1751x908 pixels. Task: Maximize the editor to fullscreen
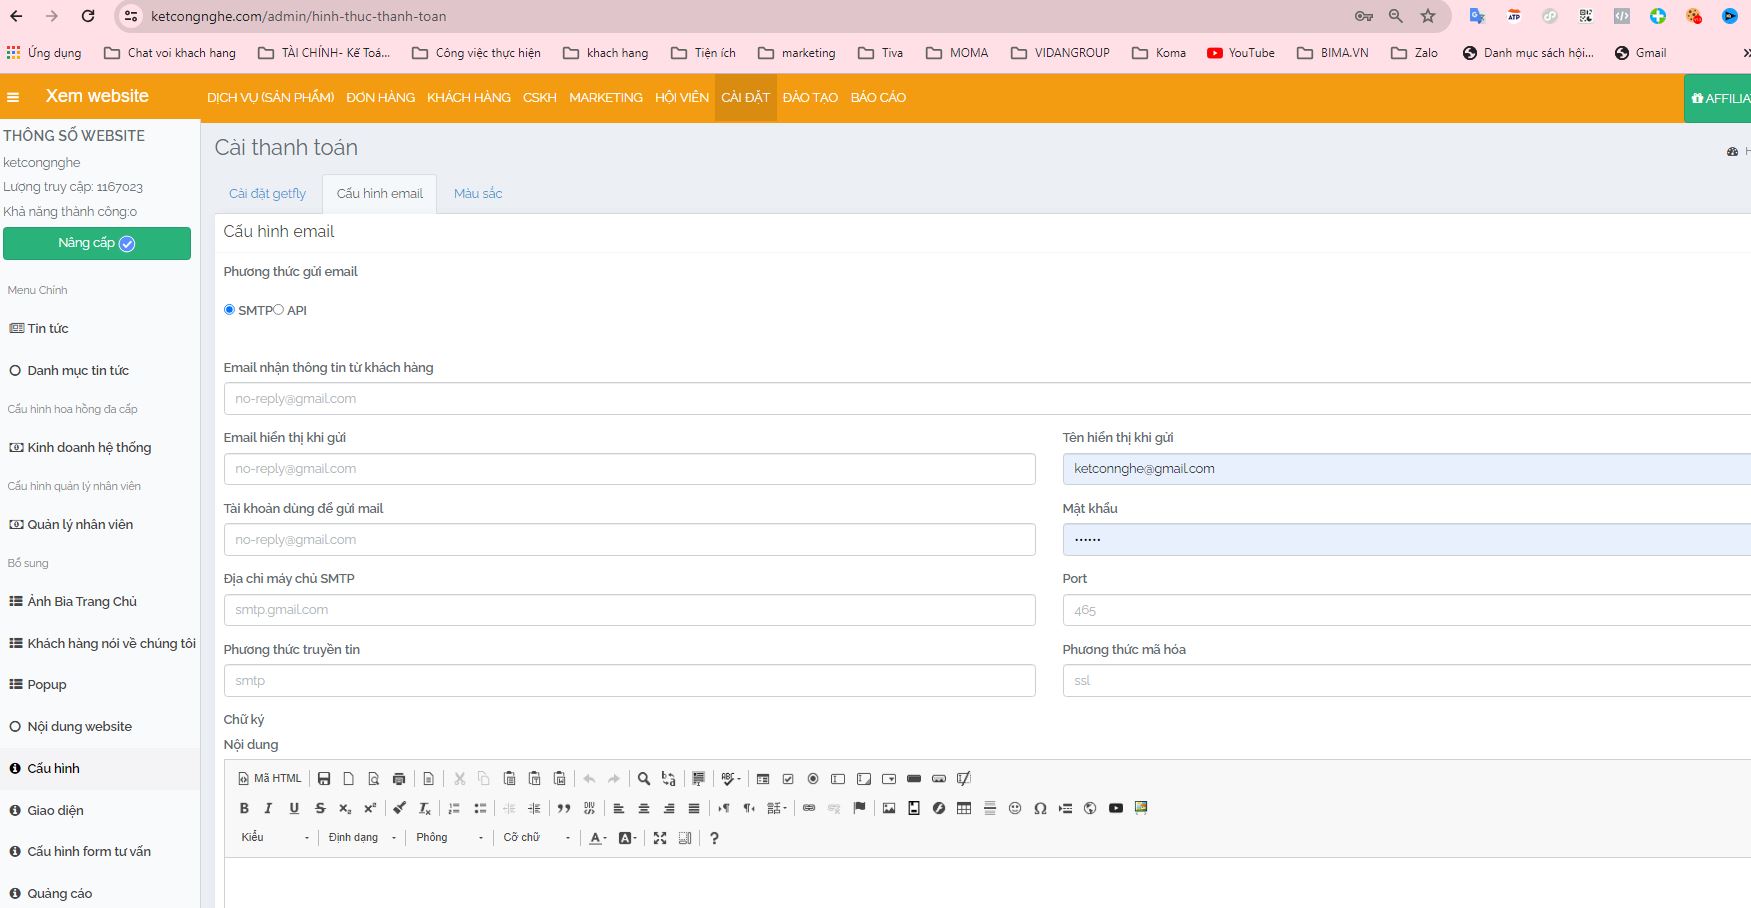[660, 838]
